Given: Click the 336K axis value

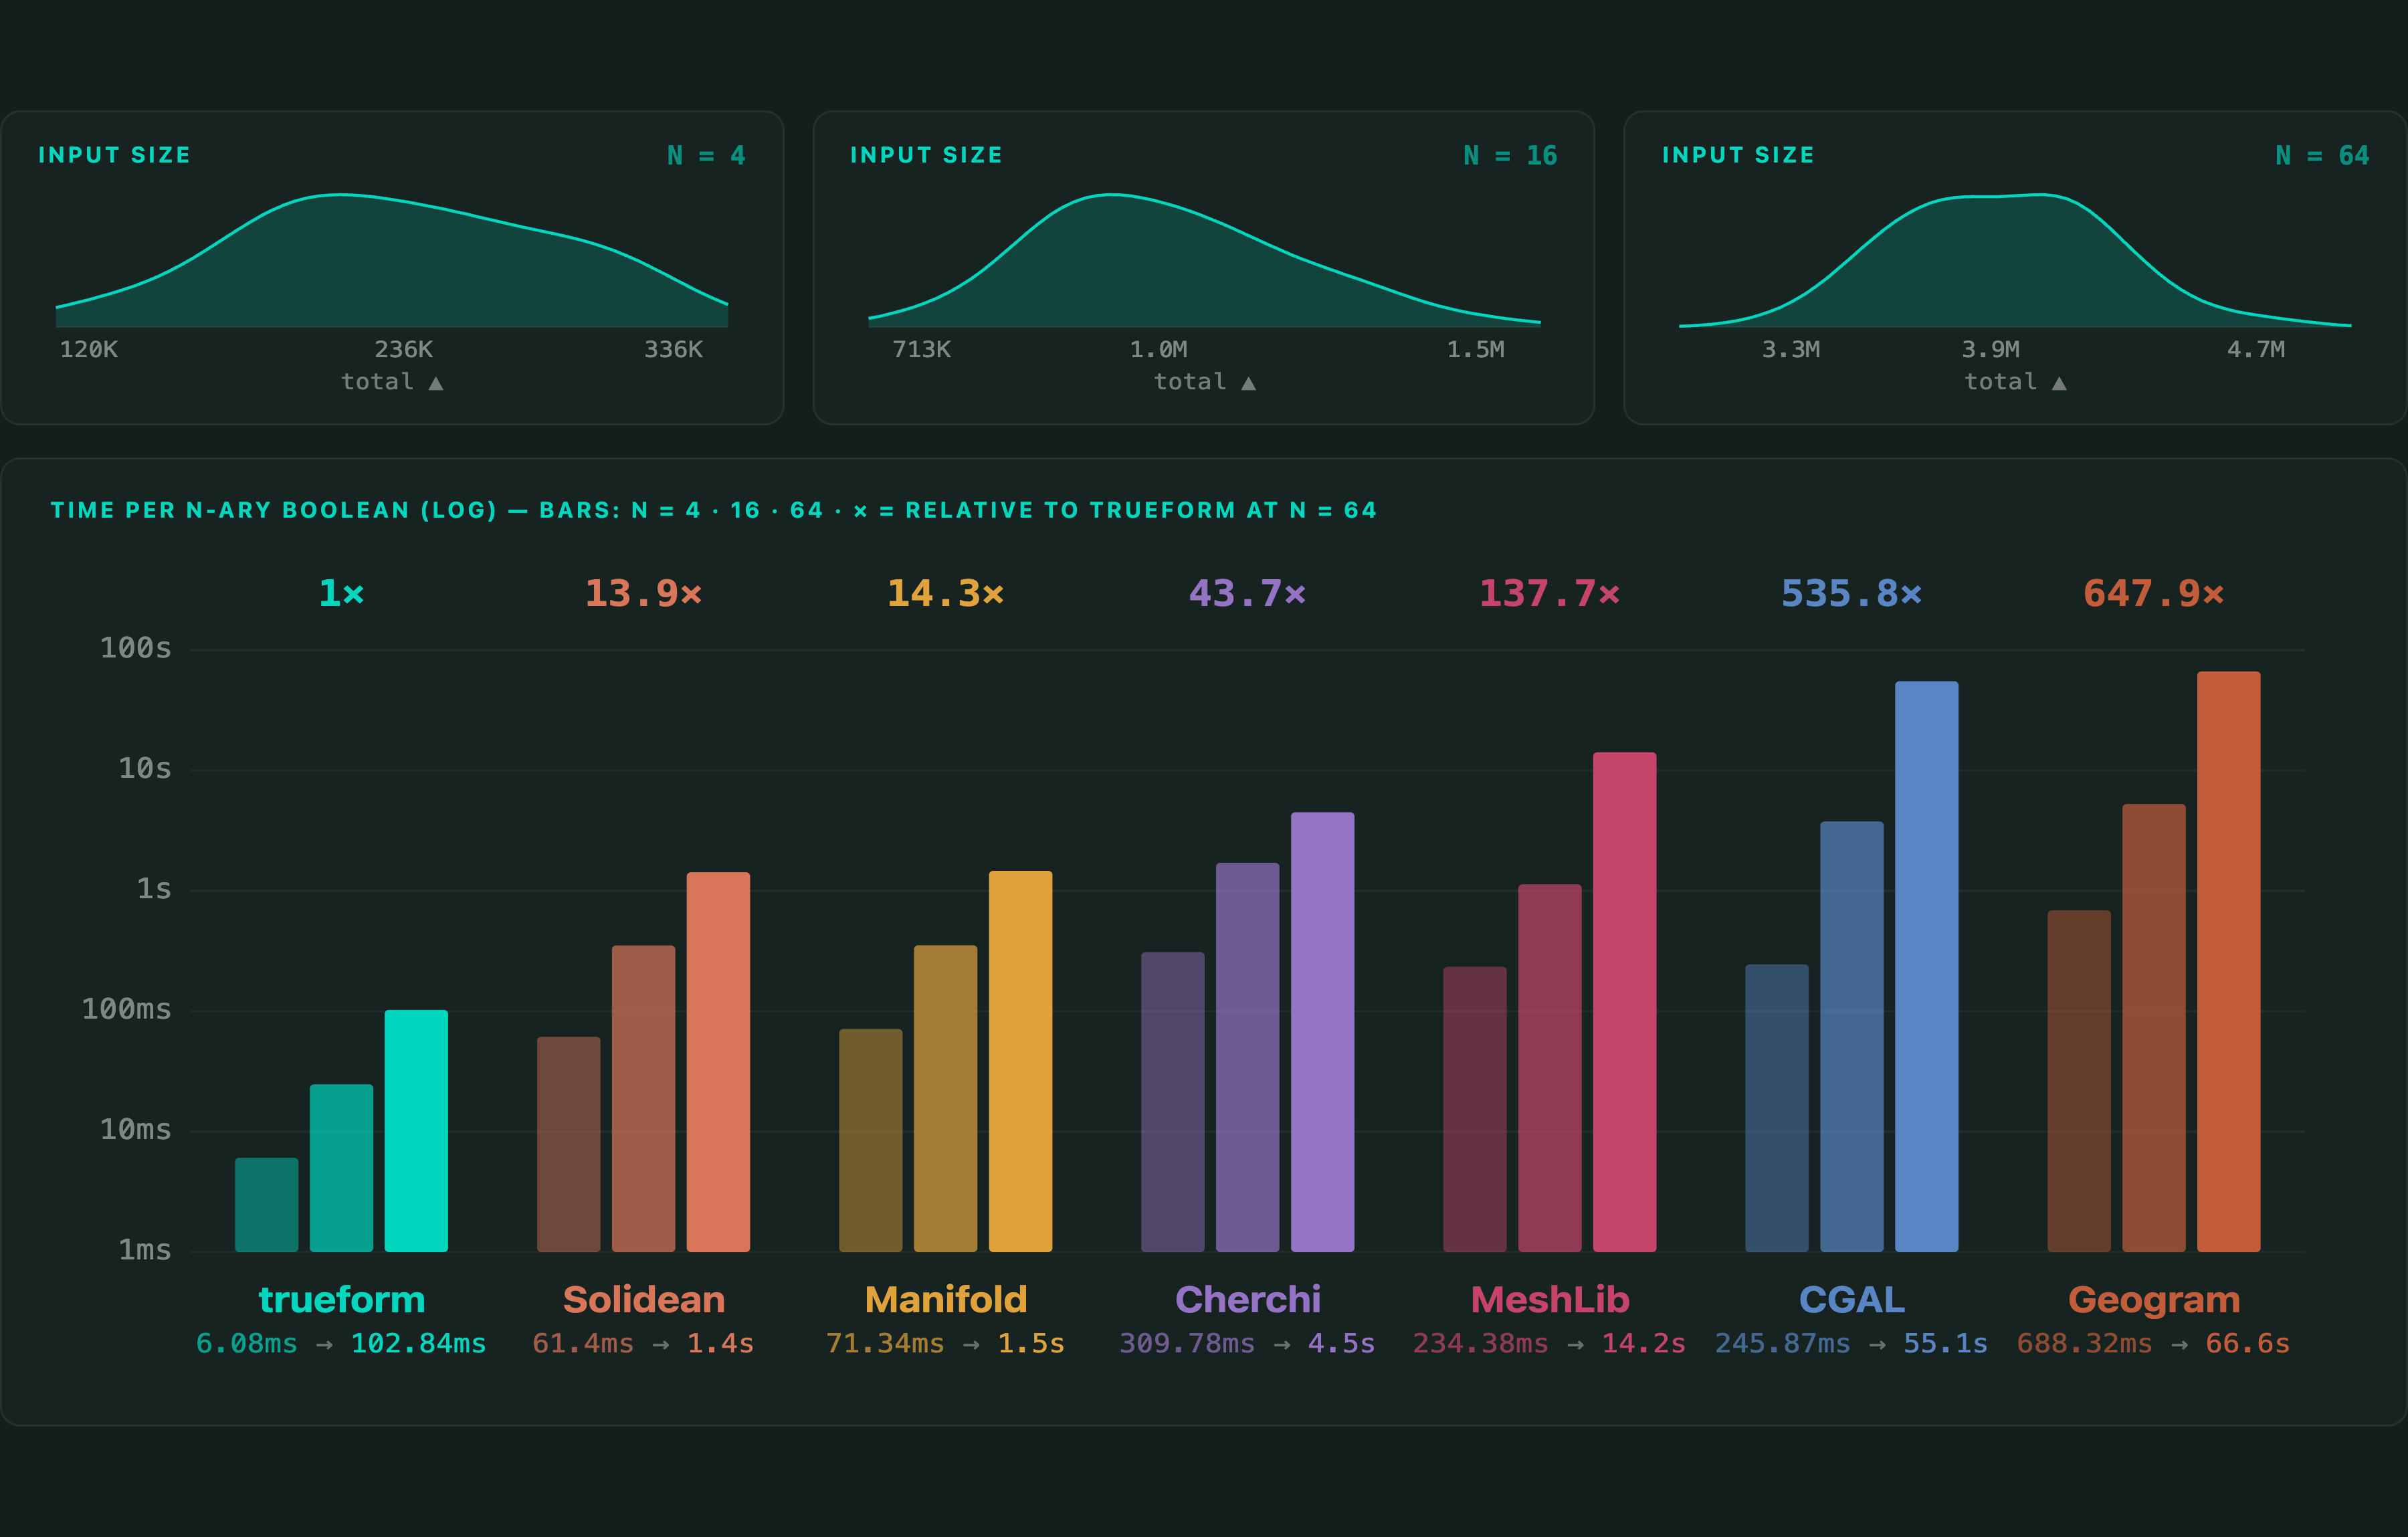Looking at the screenshot, I should [x=673, y=349].
